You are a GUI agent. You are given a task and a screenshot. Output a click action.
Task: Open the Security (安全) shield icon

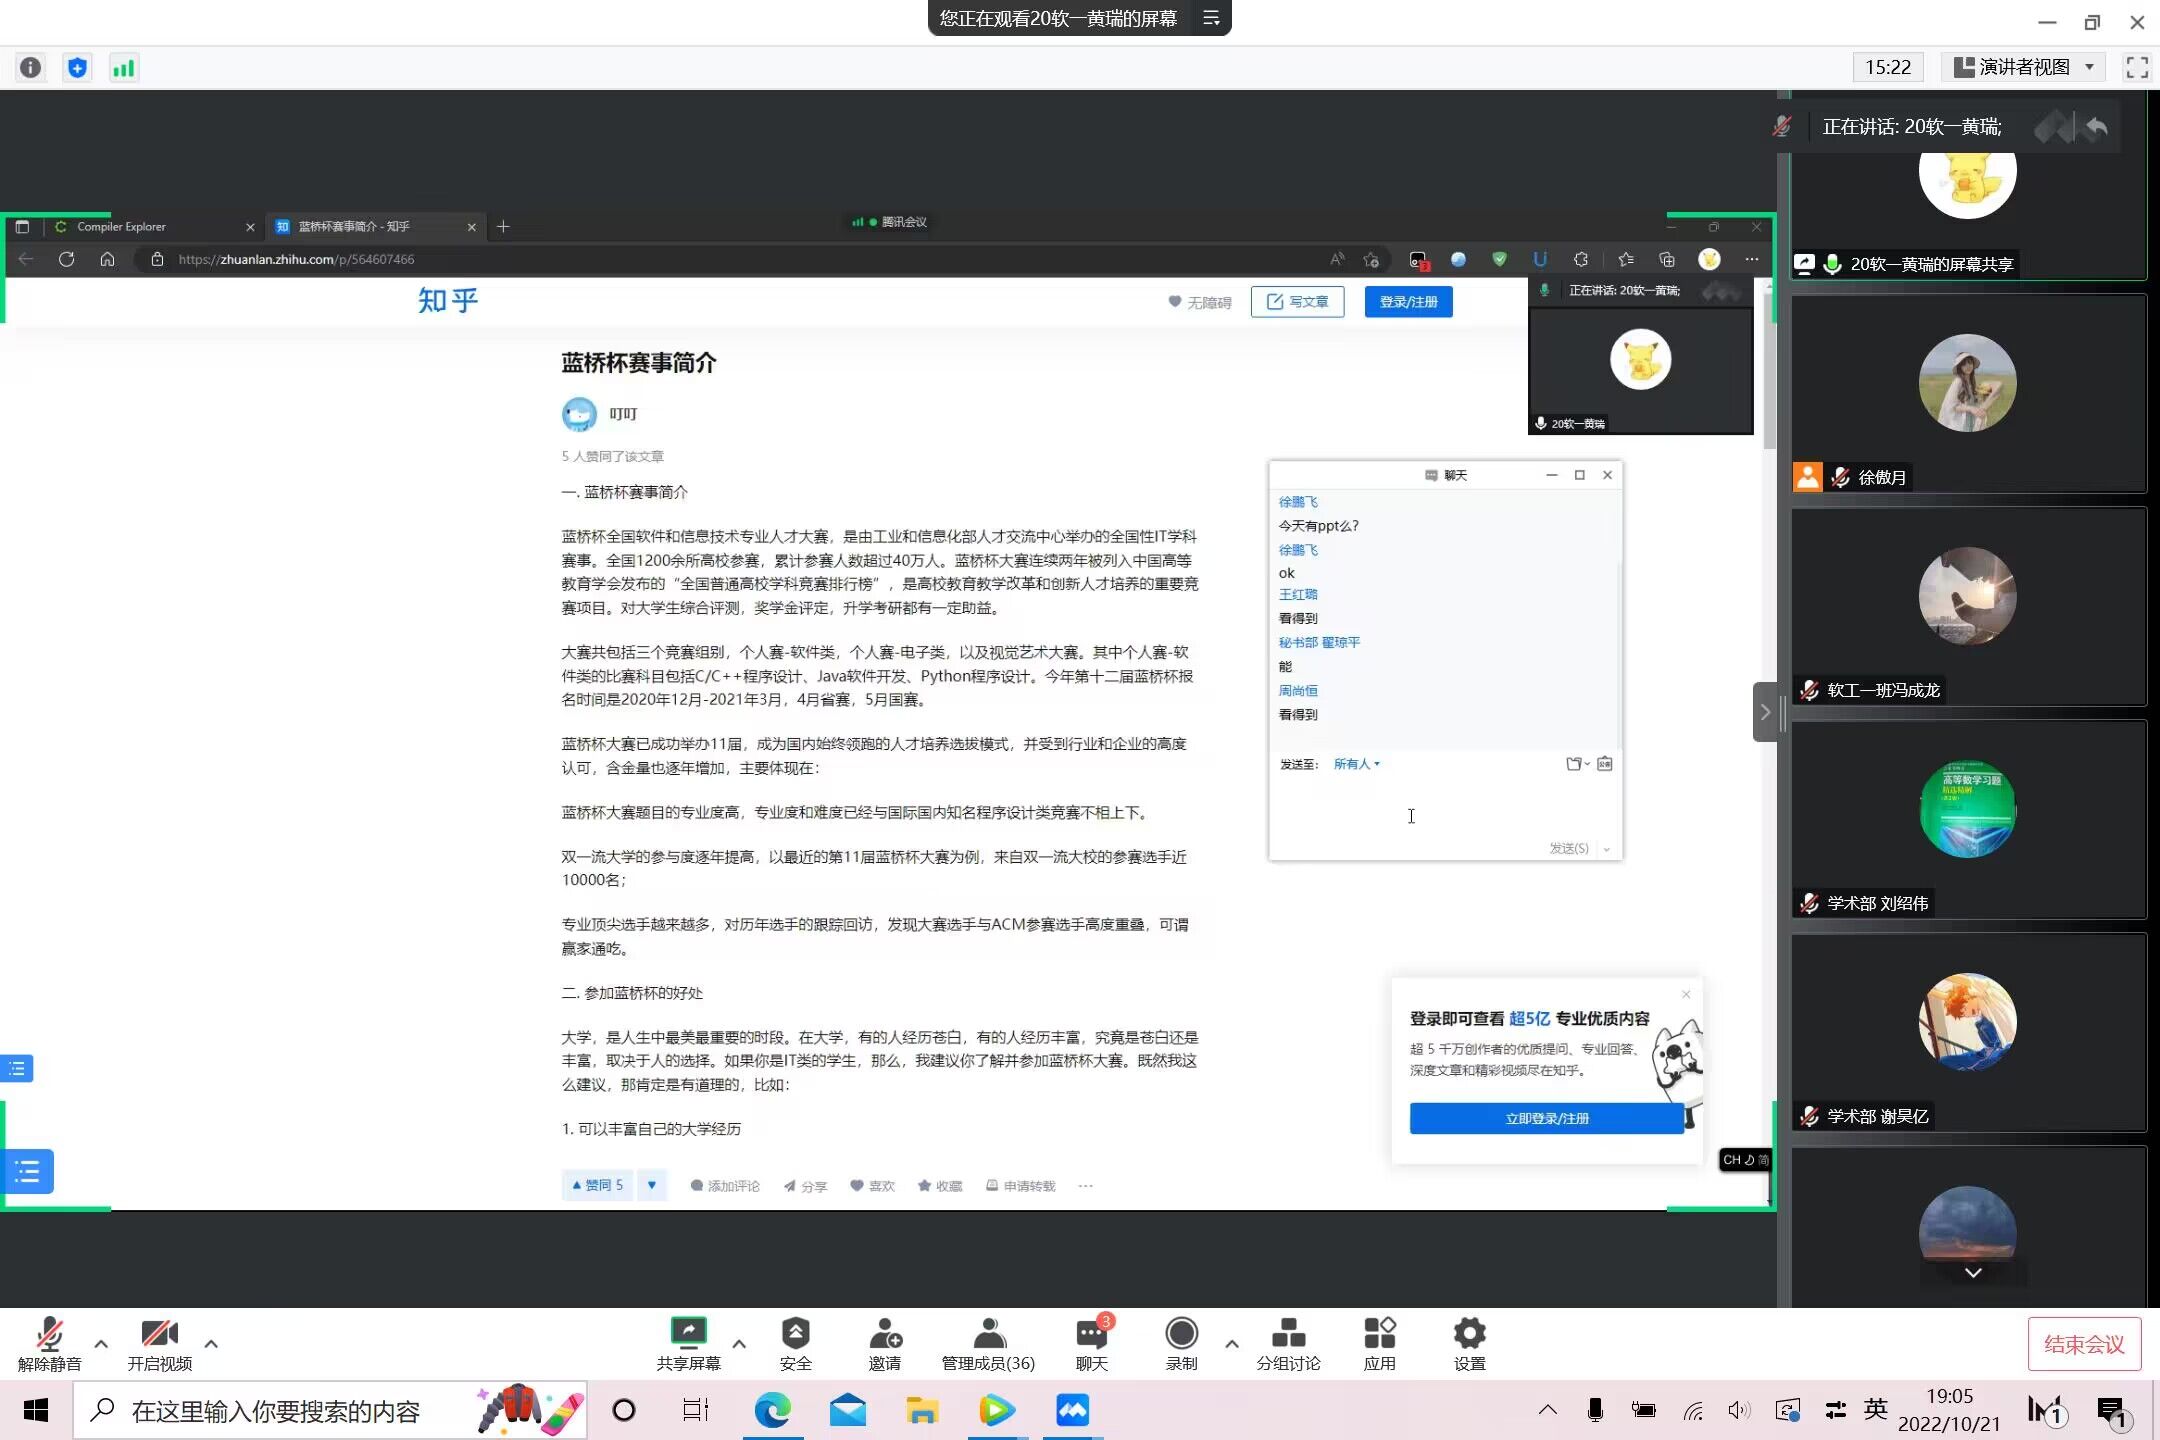click(x=795, y=1334)
